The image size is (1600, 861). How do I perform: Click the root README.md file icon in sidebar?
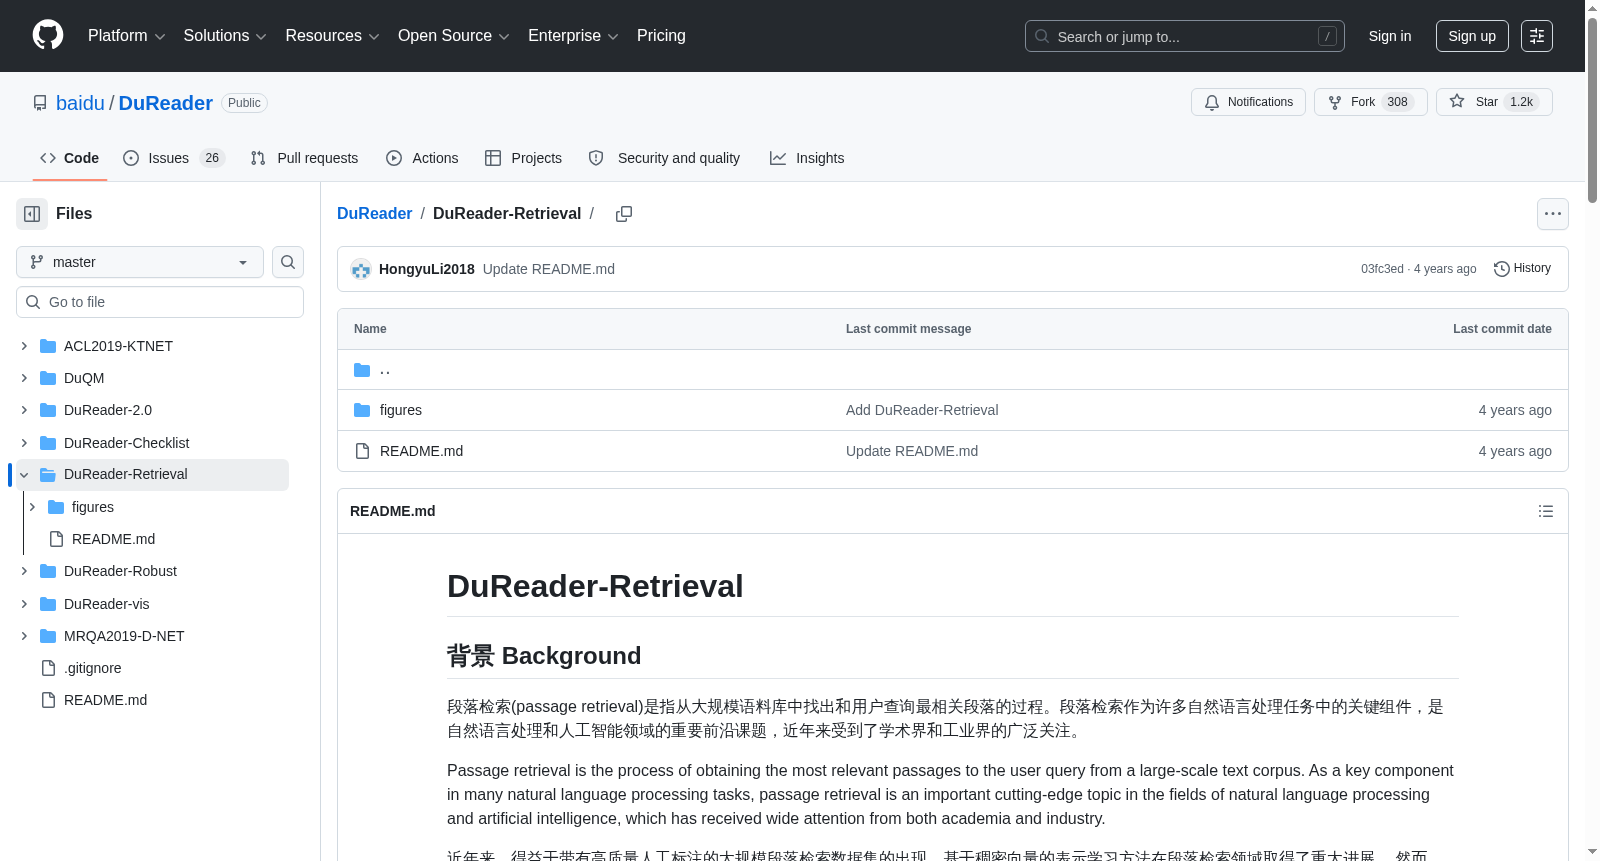tap(48, 700)
